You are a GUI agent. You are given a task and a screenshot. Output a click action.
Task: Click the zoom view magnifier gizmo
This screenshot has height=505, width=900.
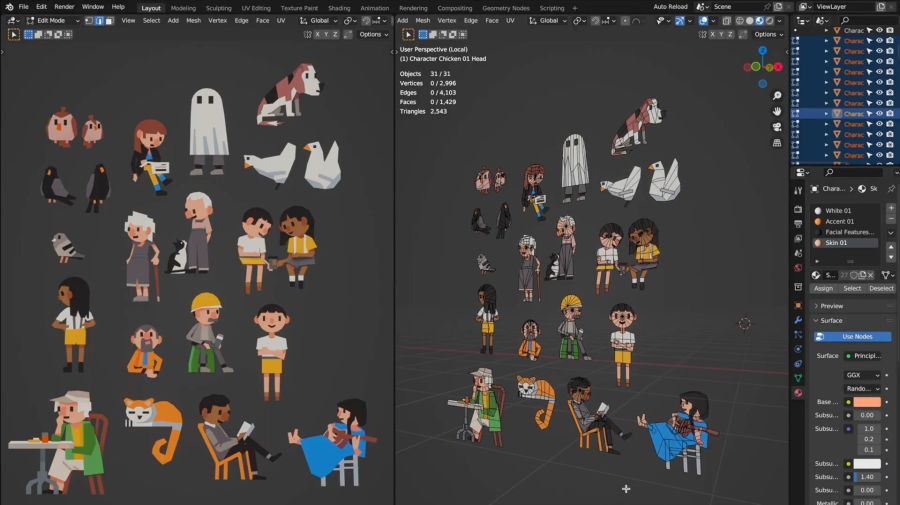[x=777, y=95]
